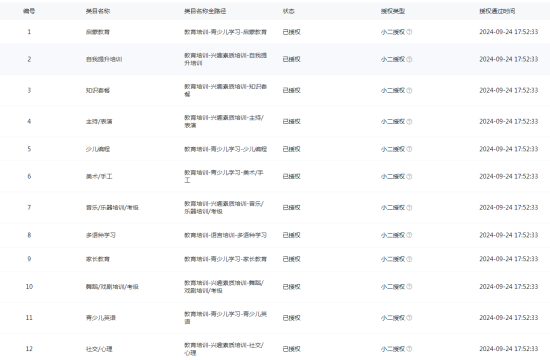The height and width of the screenshot is (360, 550).
Task: Click the 已授权 status in row 9
Action: coord(291,259)
